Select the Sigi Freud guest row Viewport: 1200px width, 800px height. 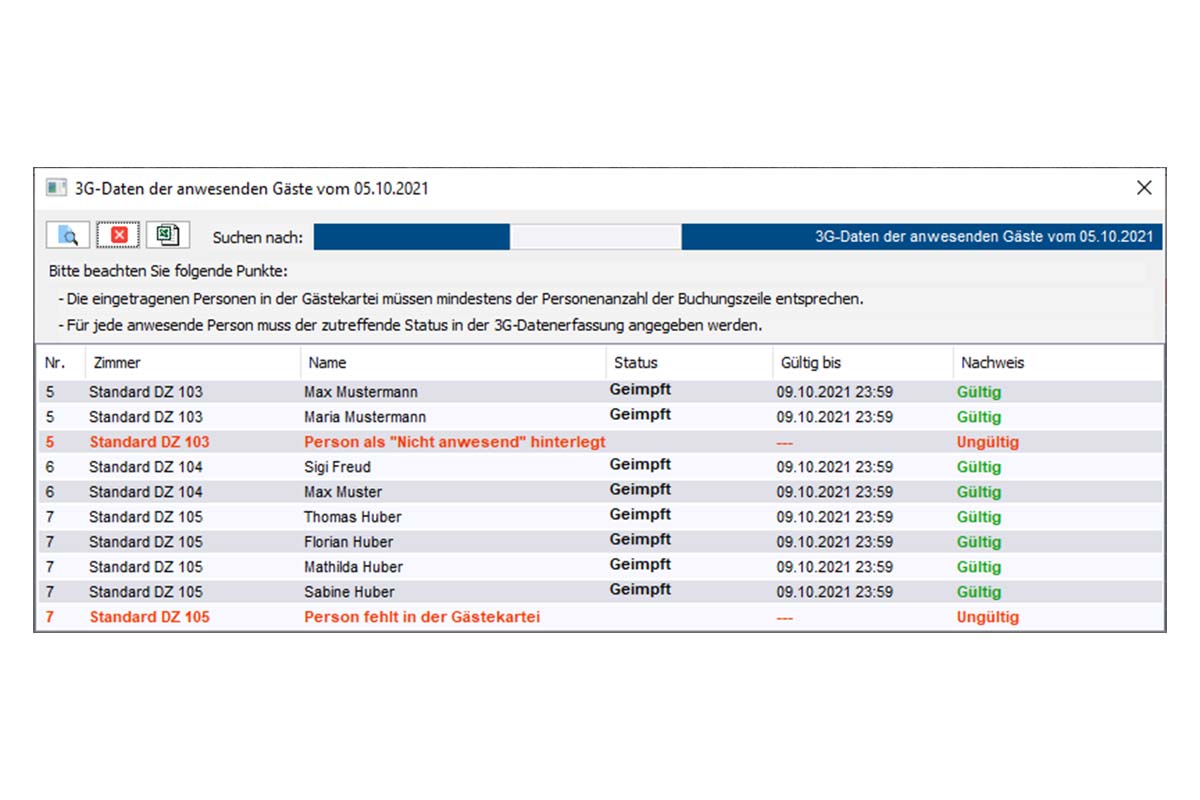click(337, 467)
